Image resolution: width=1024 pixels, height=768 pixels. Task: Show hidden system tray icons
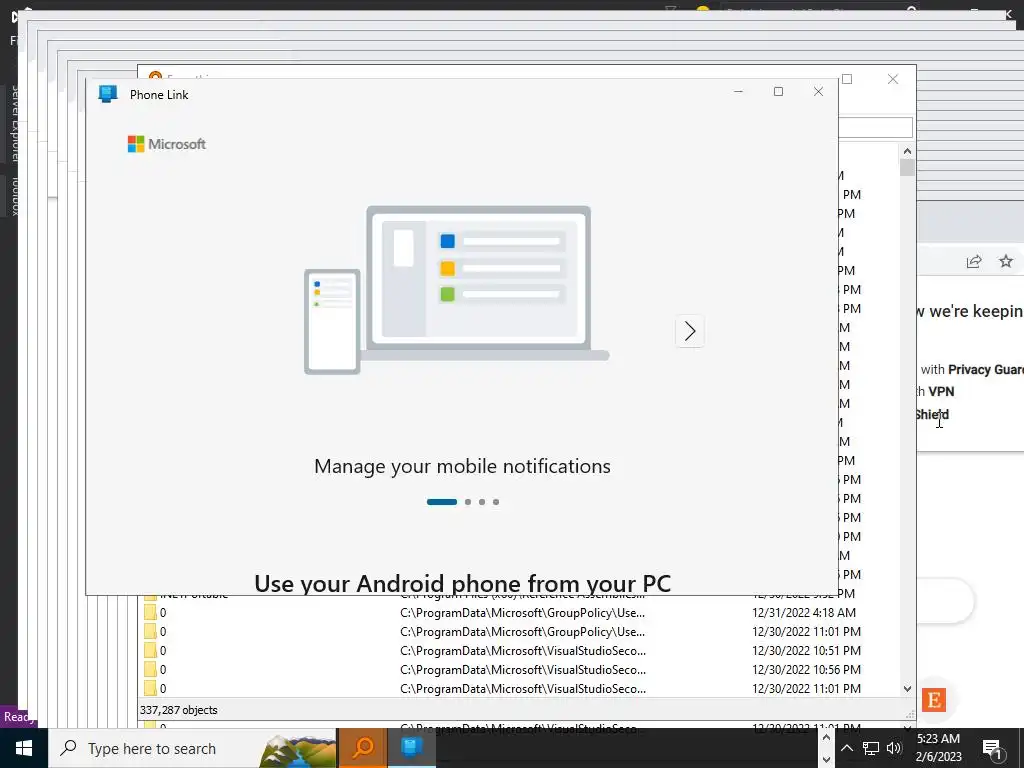point(846,748)
